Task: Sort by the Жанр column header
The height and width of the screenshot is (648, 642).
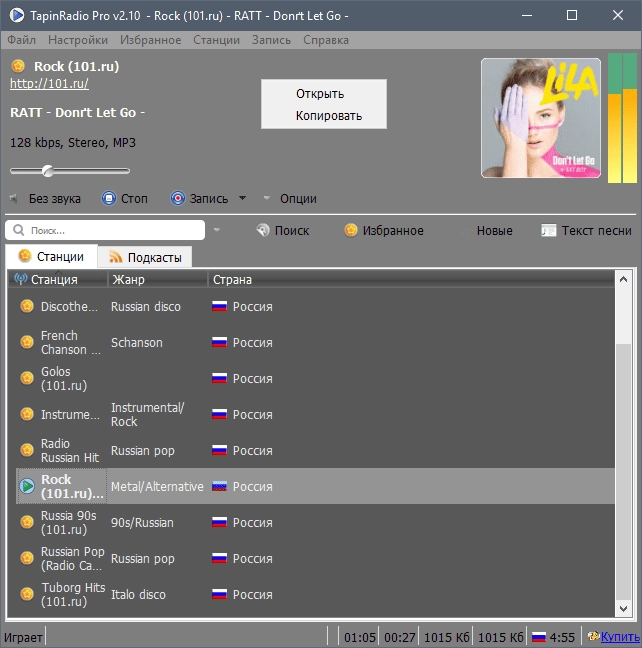Action: (157, 279)
